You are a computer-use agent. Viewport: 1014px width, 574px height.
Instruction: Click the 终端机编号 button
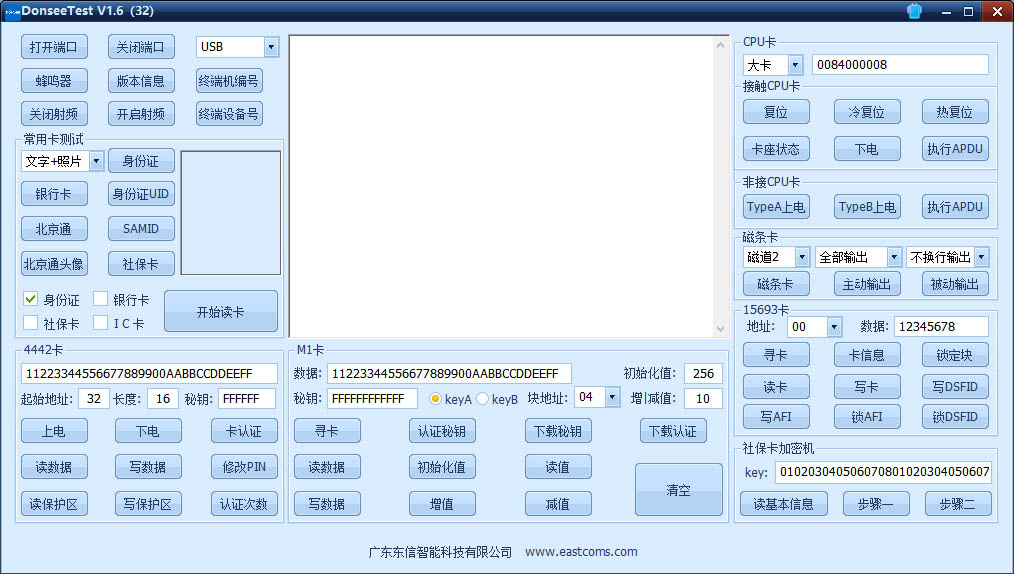point(229,81)
